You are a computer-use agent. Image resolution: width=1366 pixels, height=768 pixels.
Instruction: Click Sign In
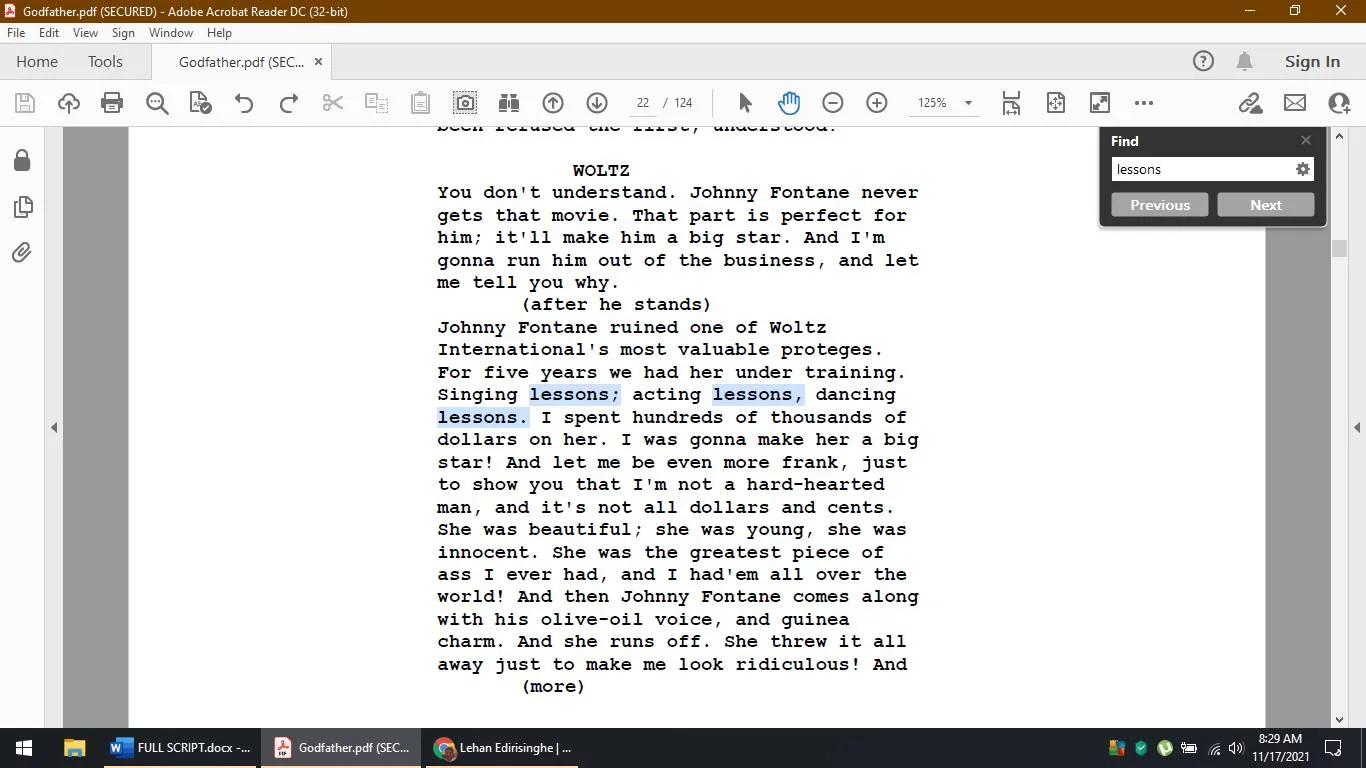(x=1312, y=62)
